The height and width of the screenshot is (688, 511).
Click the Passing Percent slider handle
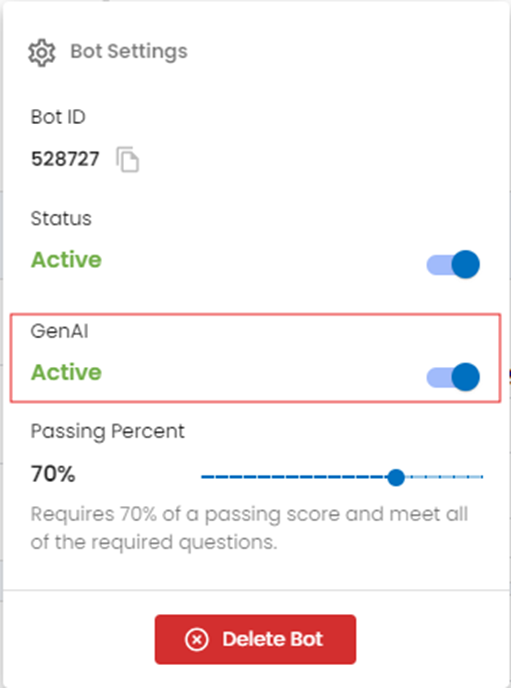click(396, 477)
